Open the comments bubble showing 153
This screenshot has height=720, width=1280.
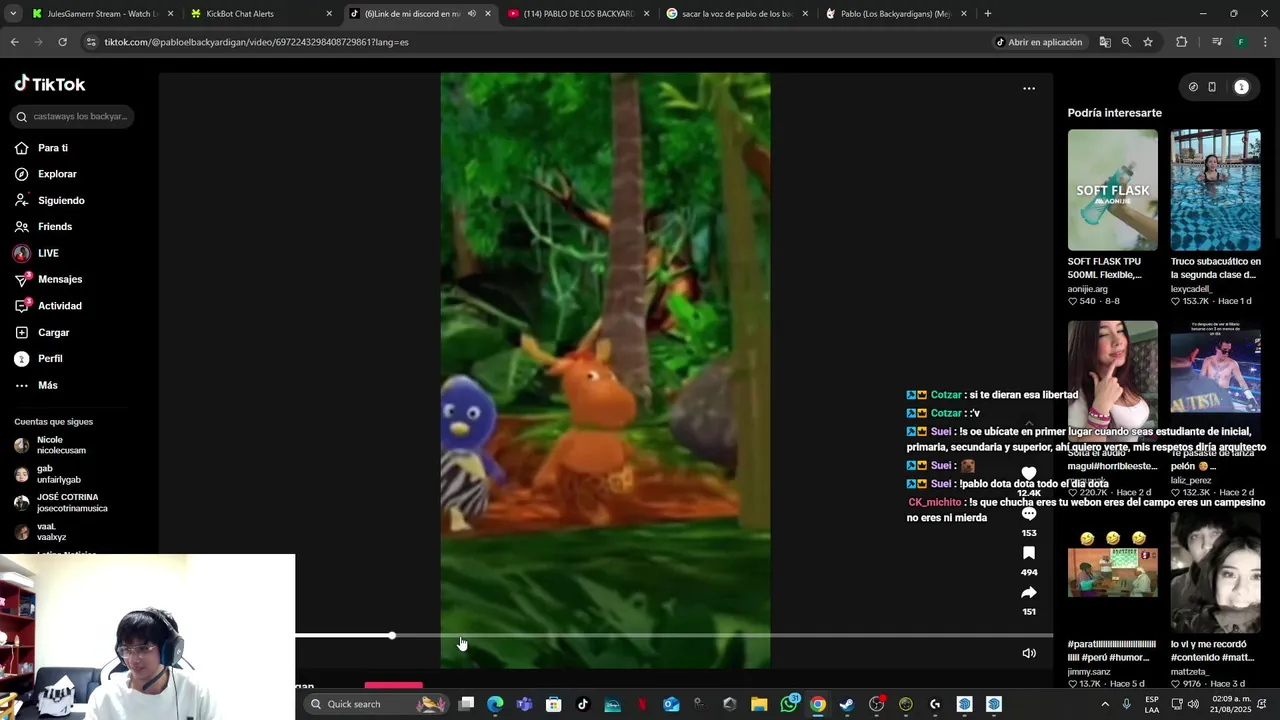1029,513
